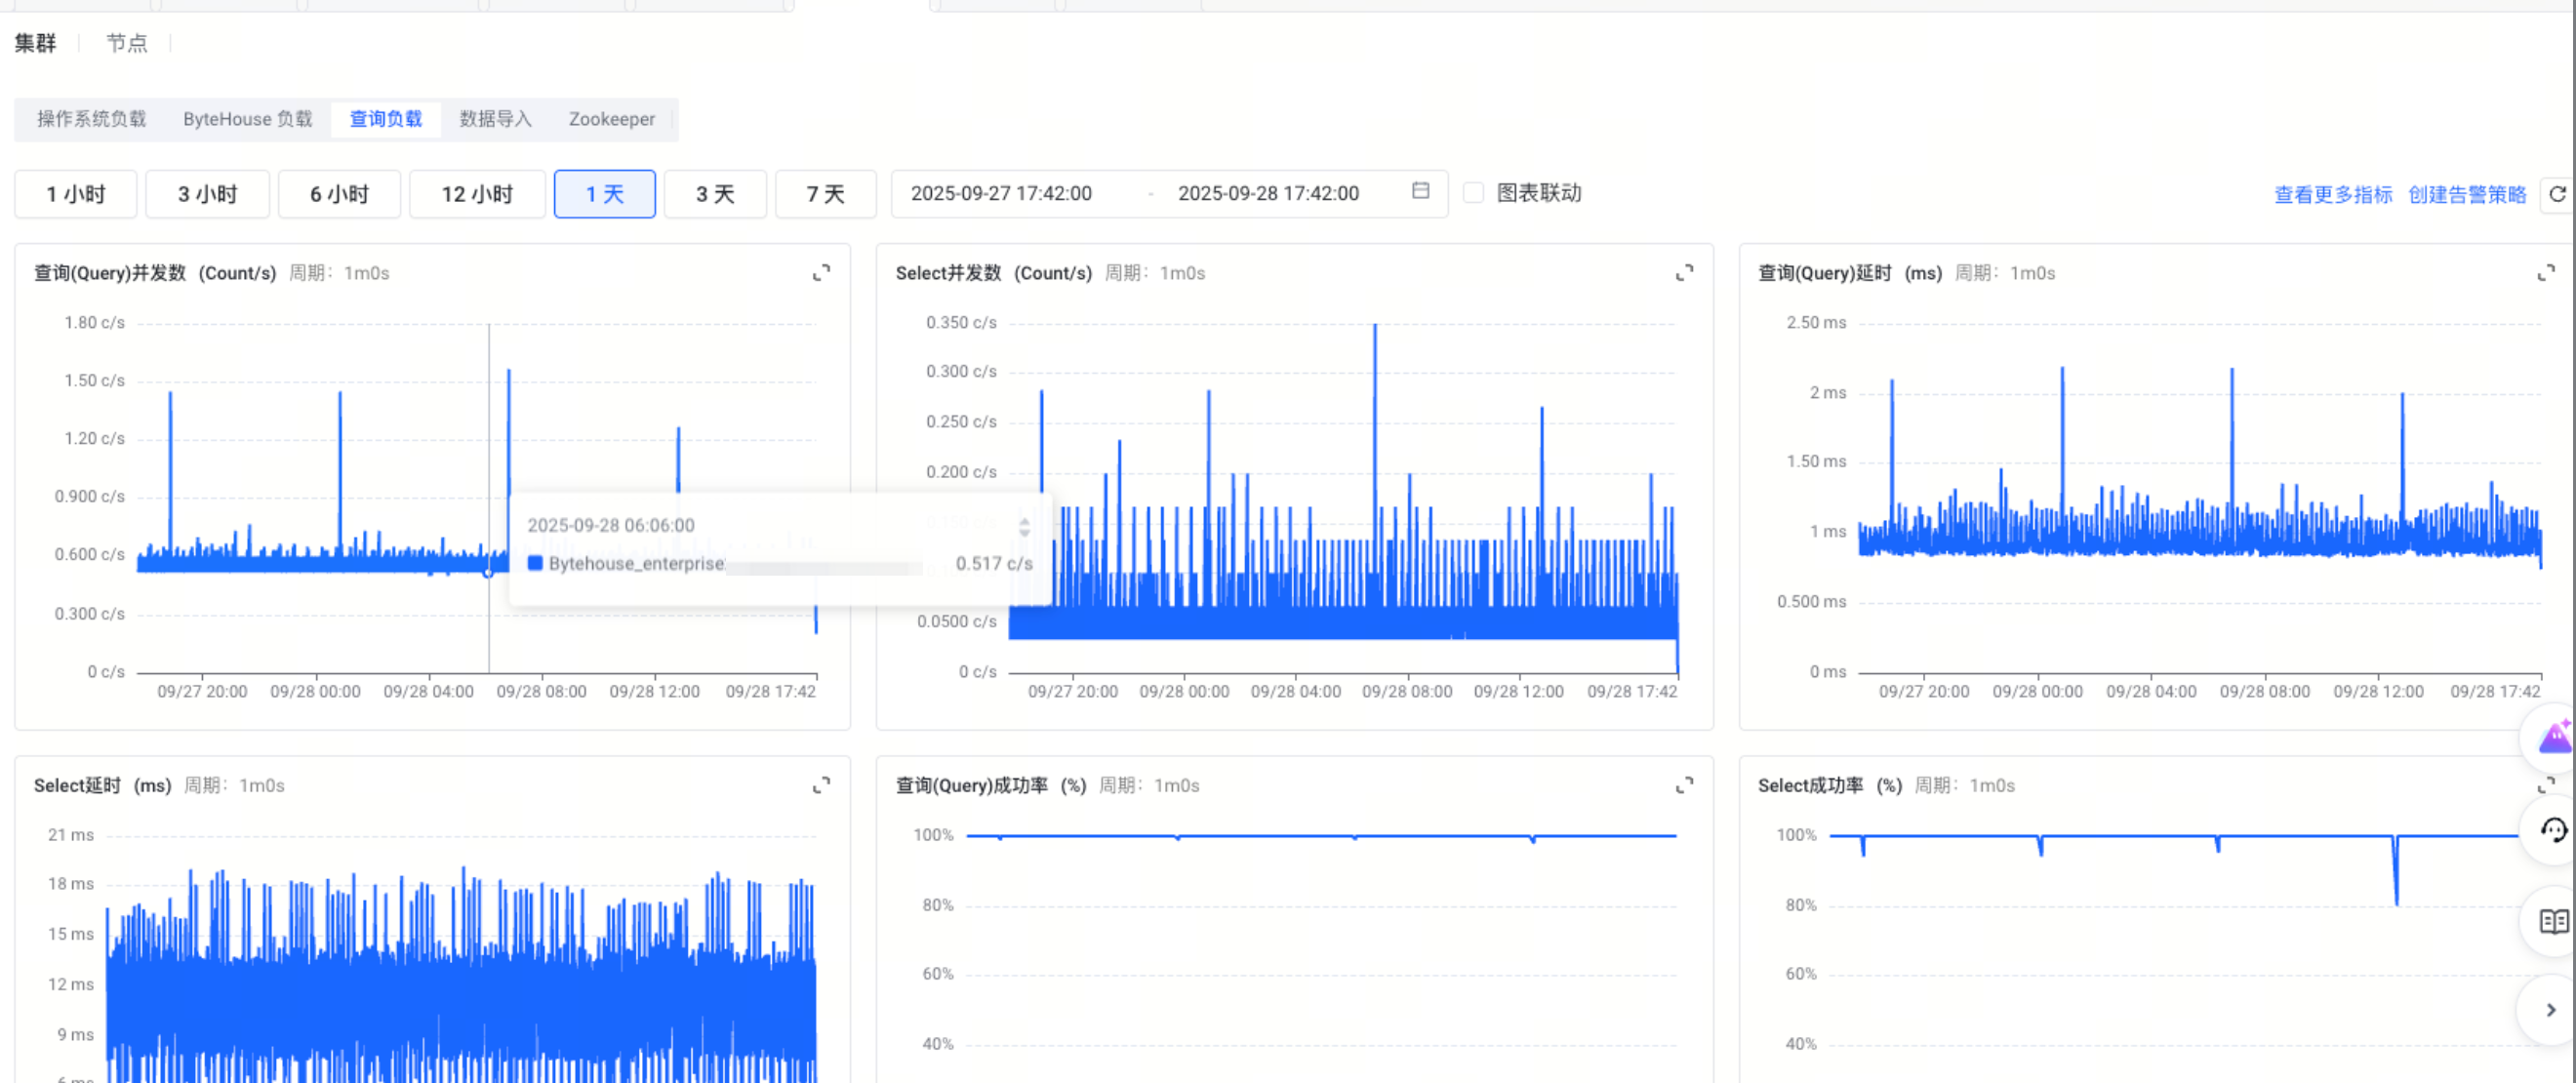Open the calendar icon in date range
Viewport: 2576px width, 1083px height.
tap(1420, 191)
